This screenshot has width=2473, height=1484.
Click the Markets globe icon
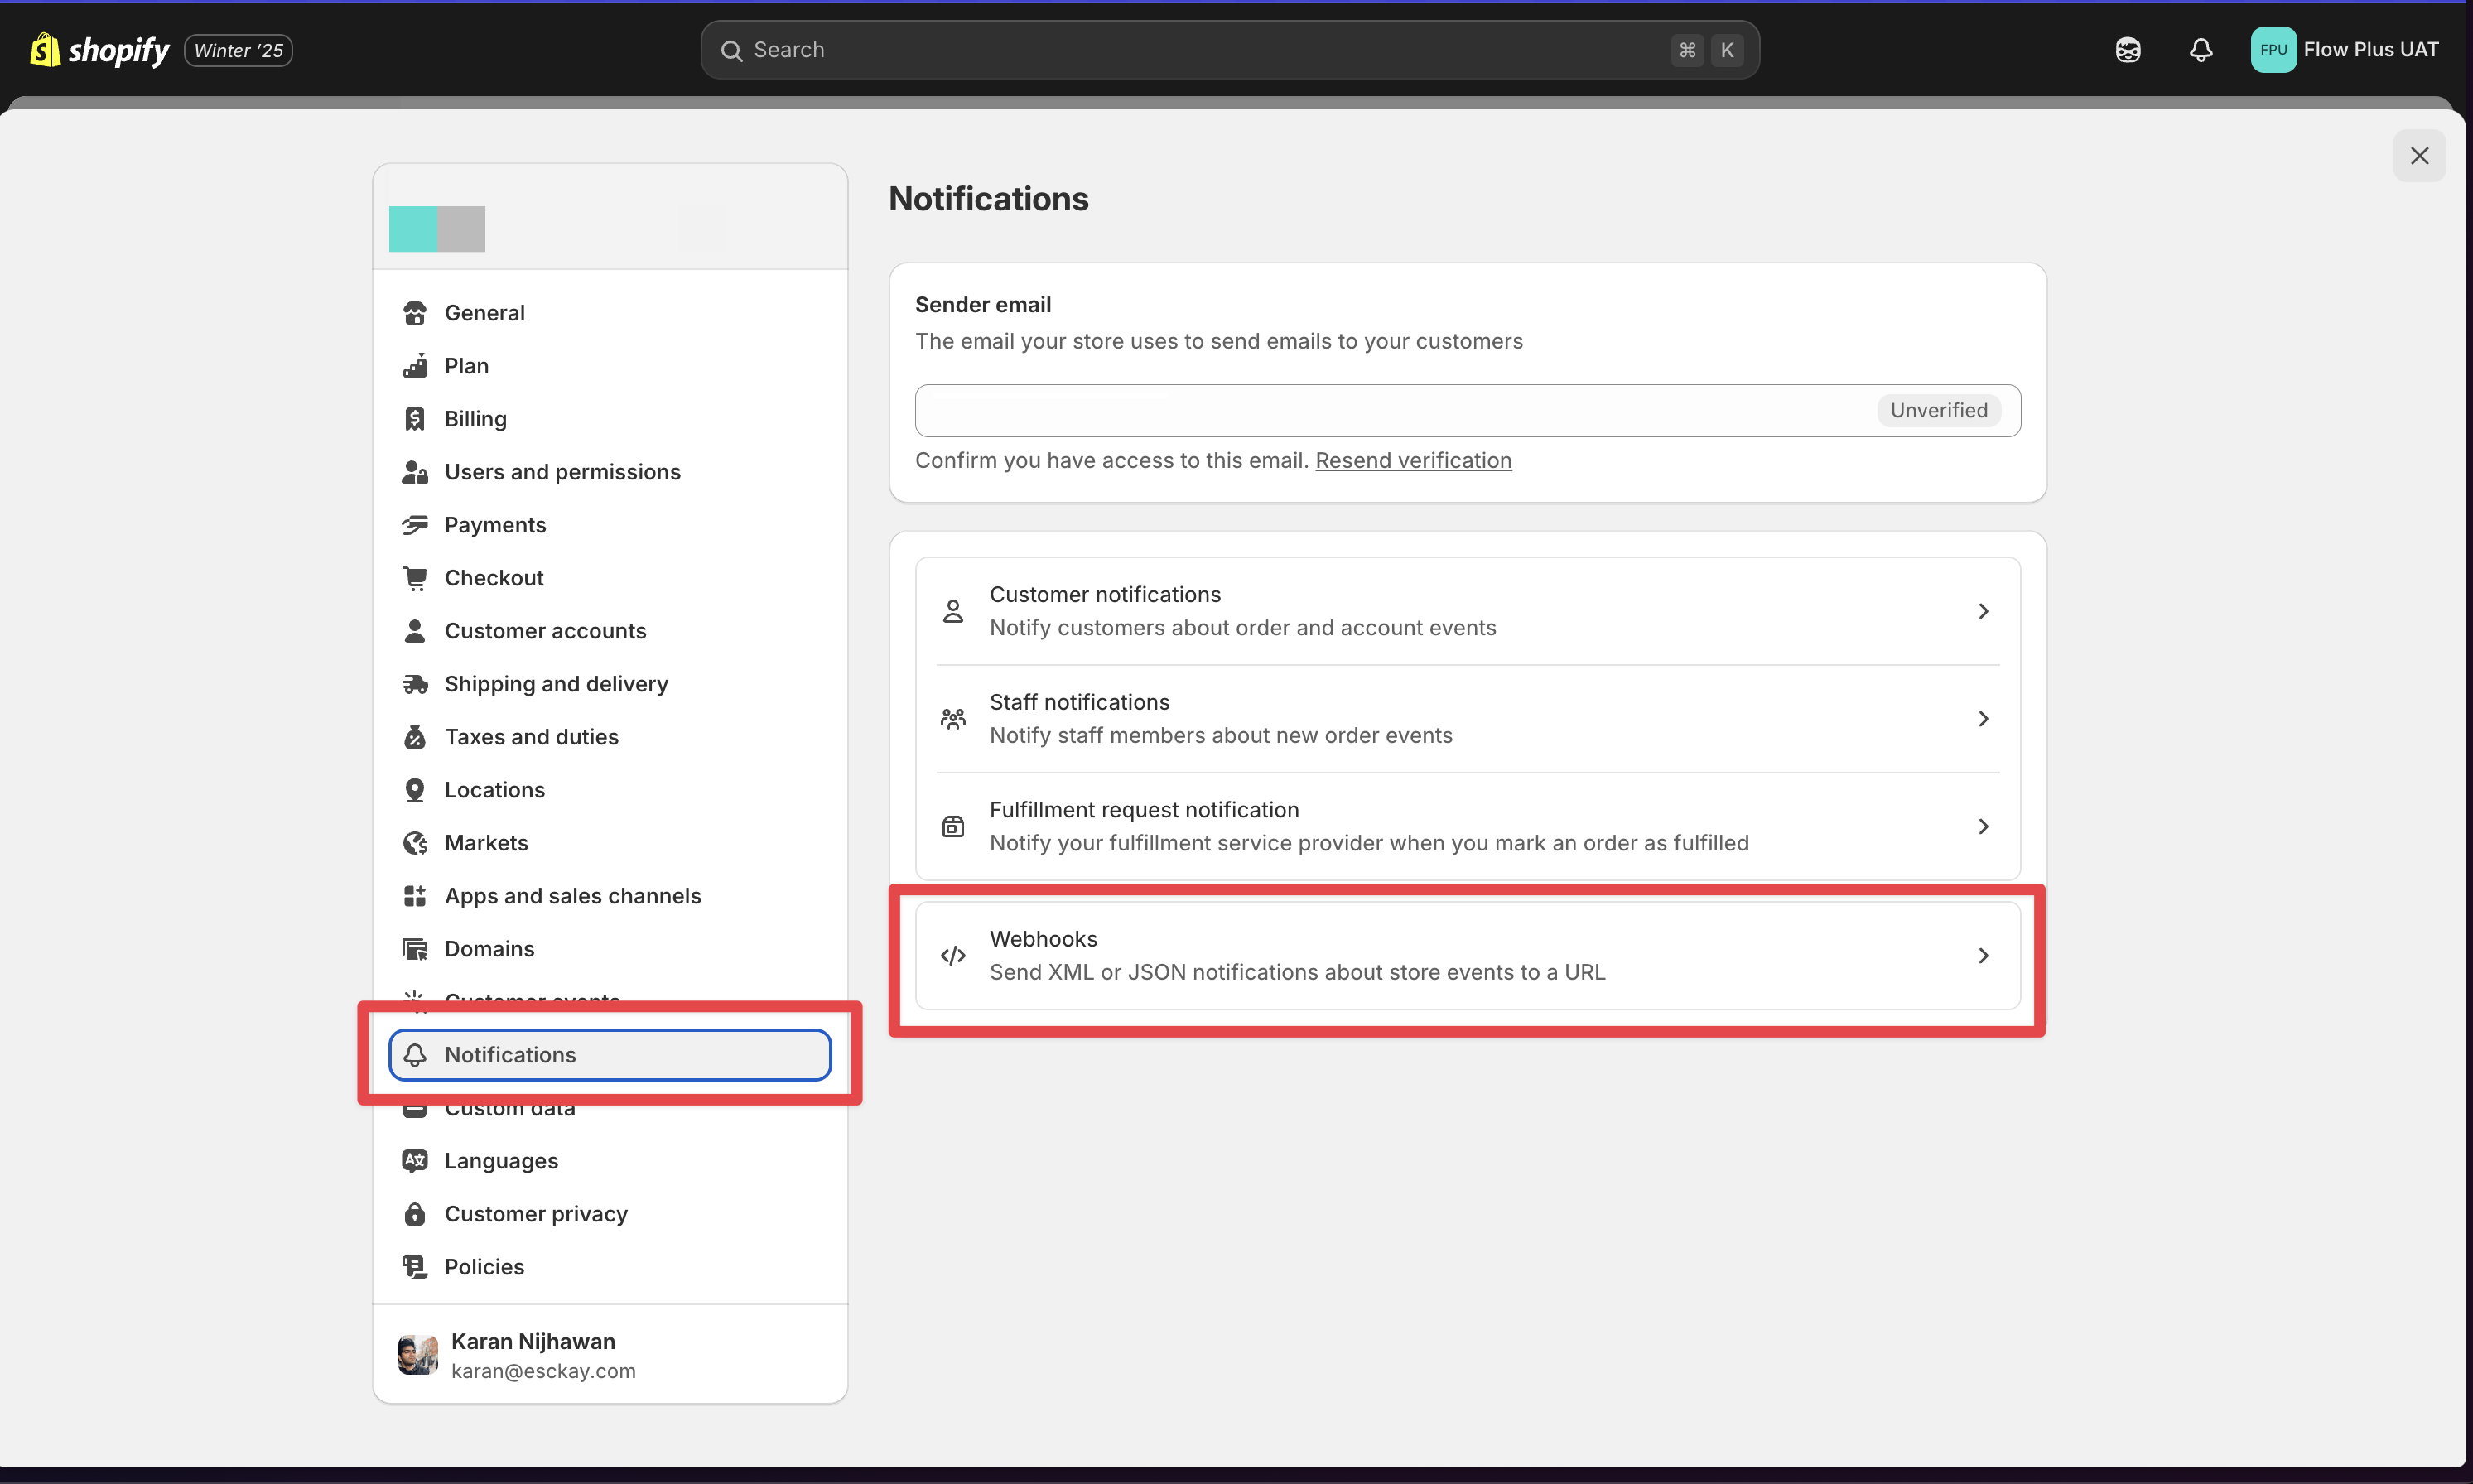coord(414,843)
